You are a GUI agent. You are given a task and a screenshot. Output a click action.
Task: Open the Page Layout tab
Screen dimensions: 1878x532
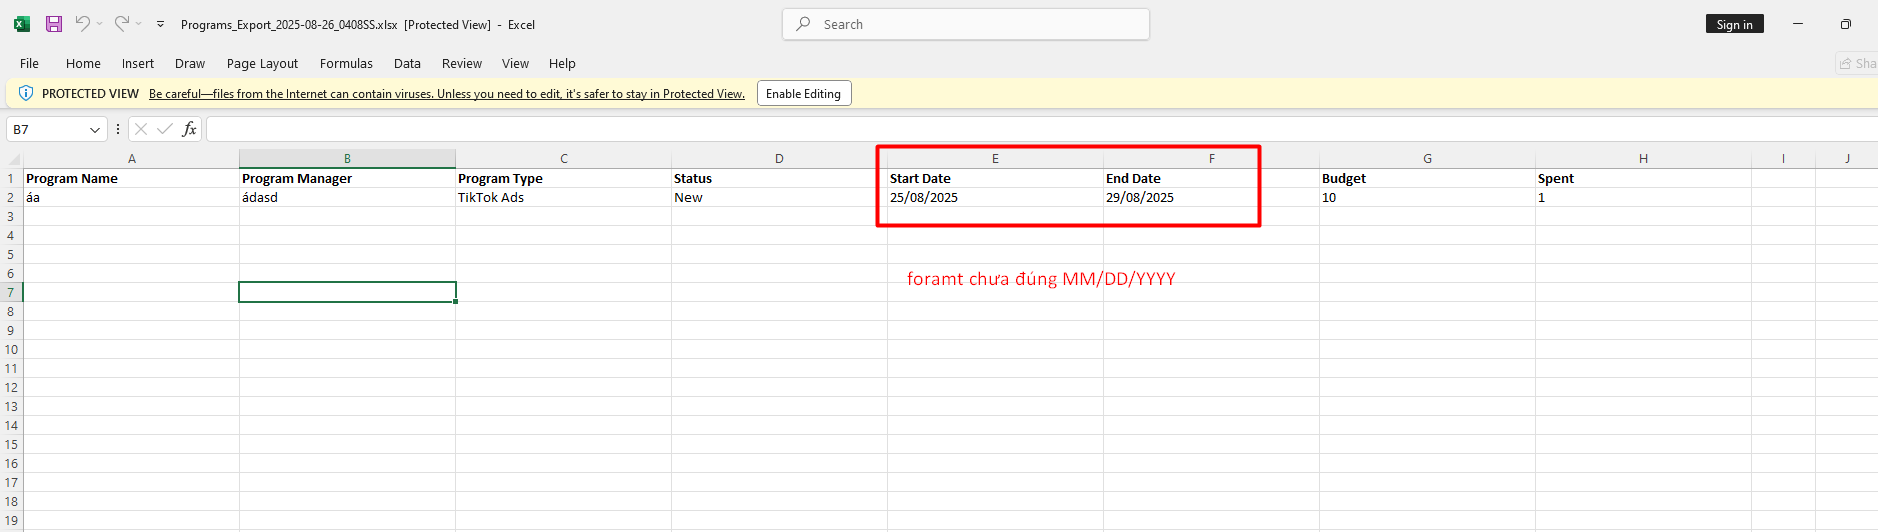point(262,63)
